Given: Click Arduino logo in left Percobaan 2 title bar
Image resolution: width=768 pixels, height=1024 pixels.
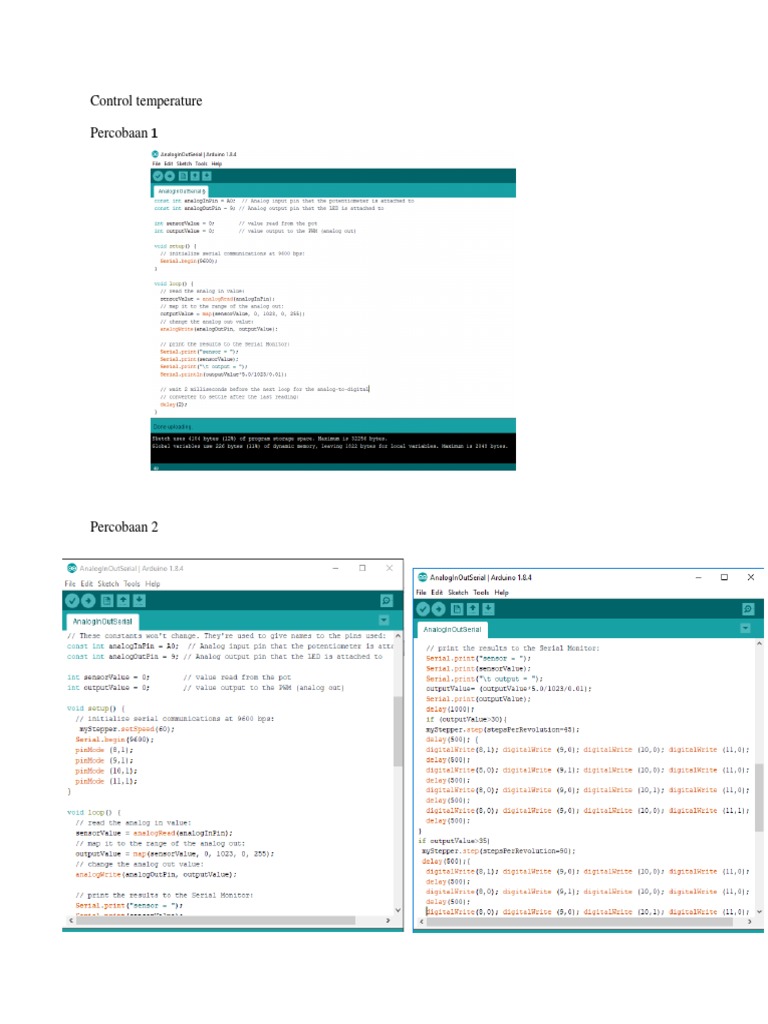Looking at the screenshot, I should (x=72, y=568).
